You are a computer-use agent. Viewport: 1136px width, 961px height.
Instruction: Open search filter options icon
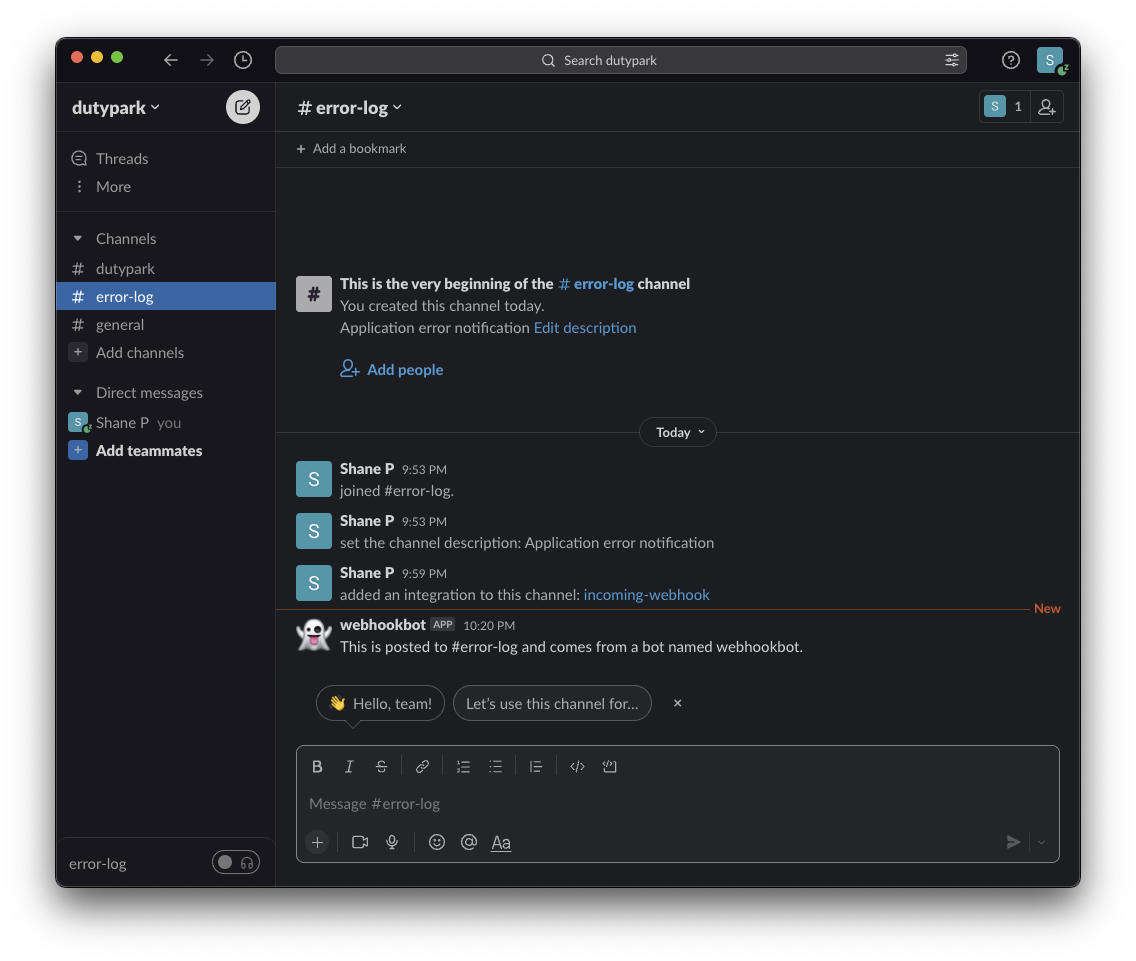pos(951,60)
